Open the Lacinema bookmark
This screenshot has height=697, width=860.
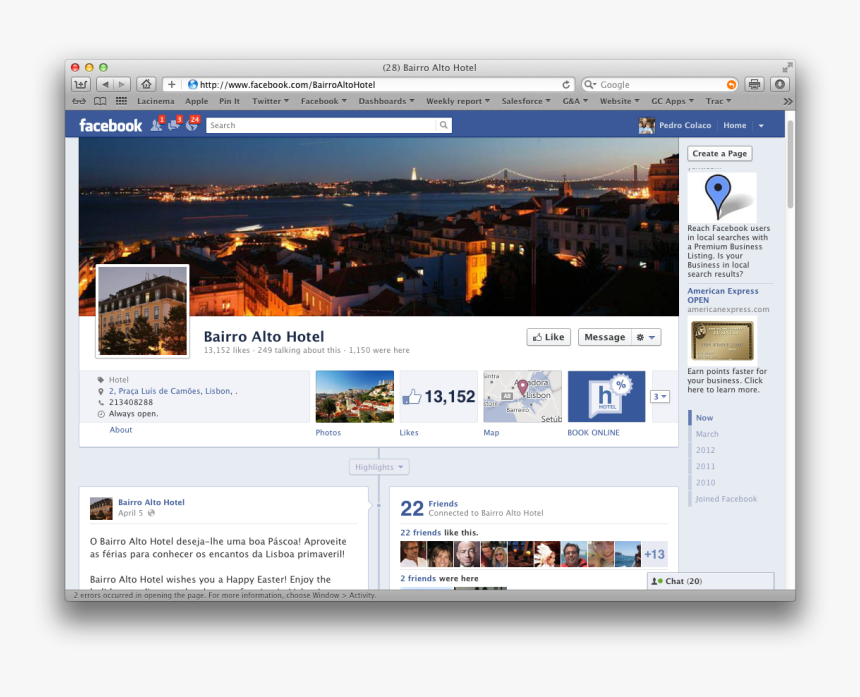[156, 101]
